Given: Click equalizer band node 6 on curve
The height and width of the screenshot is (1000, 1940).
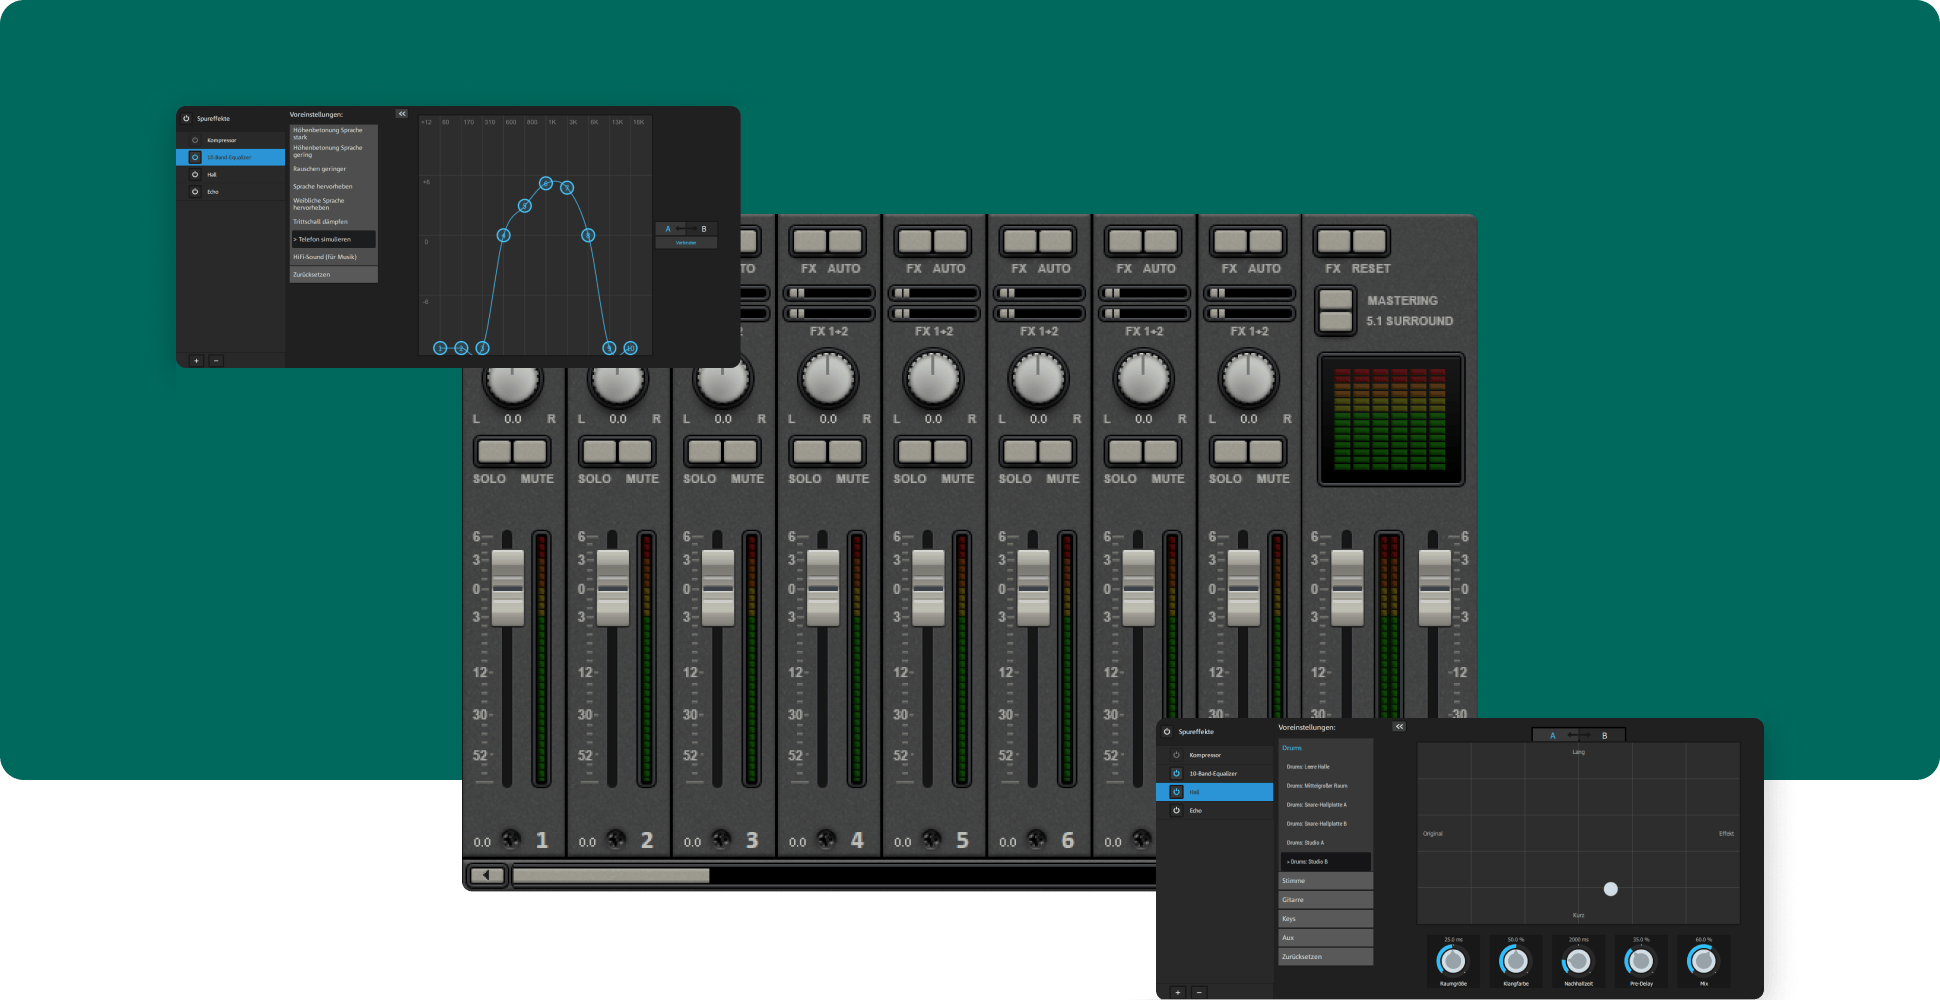Looking at the screenshot, I should 546,183.
